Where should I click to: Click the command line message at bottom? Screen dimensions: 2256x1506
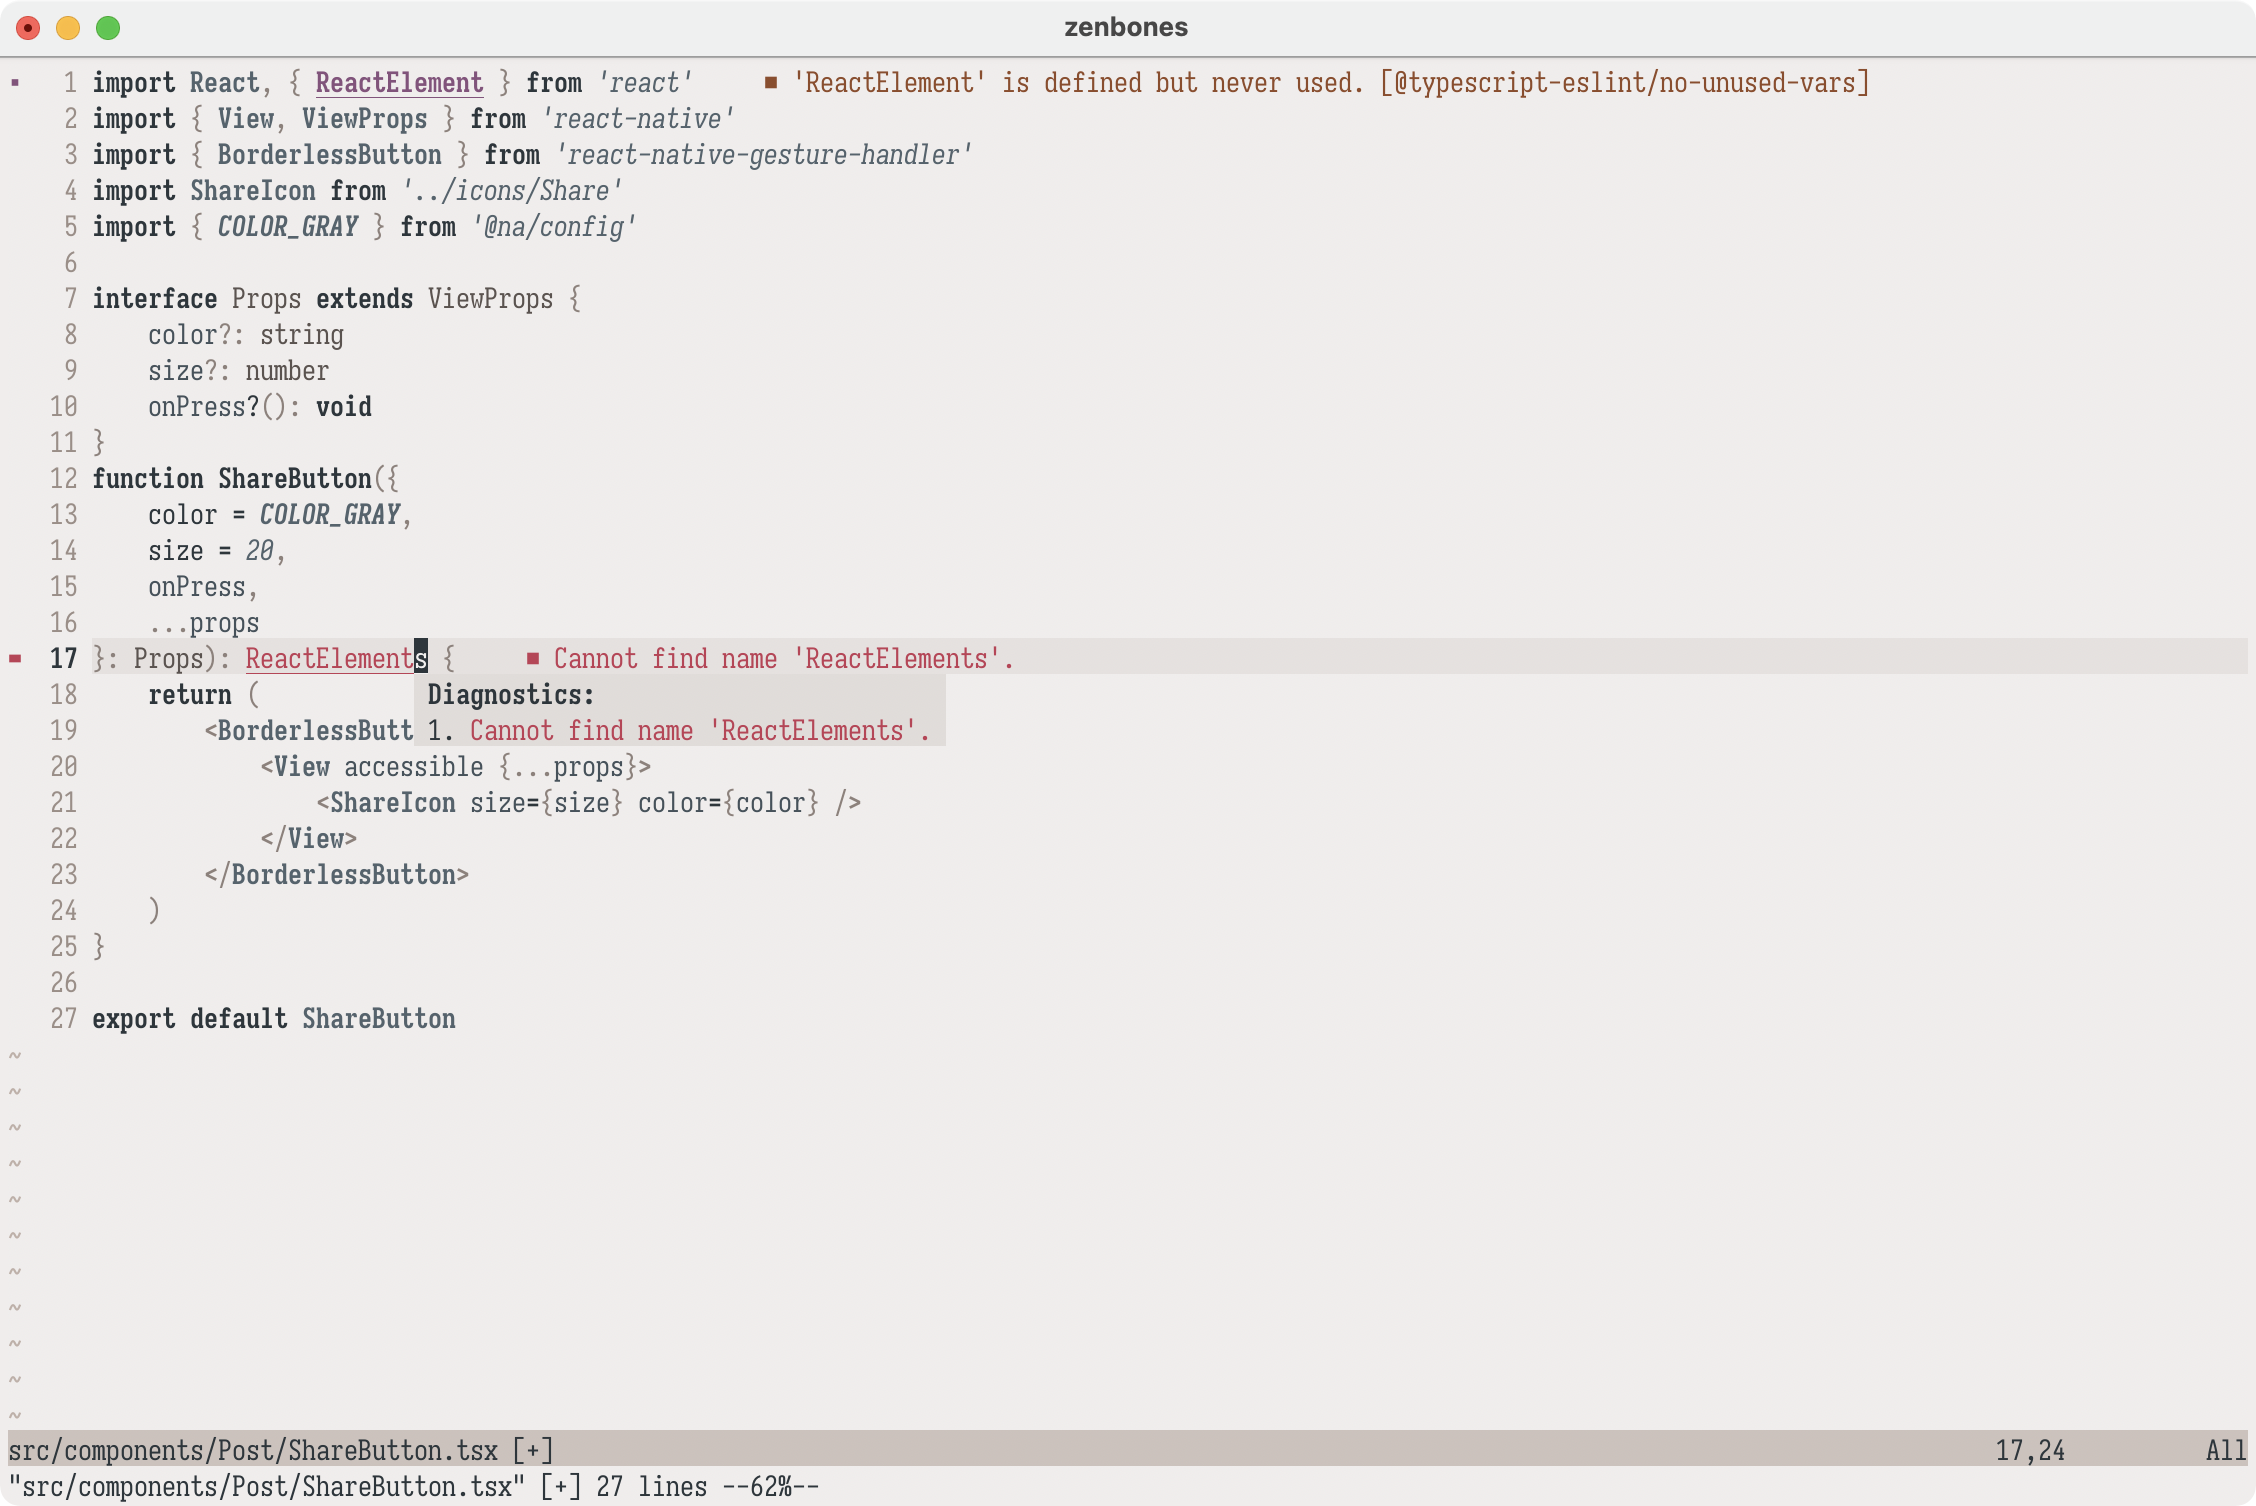tap(413, 1487)
